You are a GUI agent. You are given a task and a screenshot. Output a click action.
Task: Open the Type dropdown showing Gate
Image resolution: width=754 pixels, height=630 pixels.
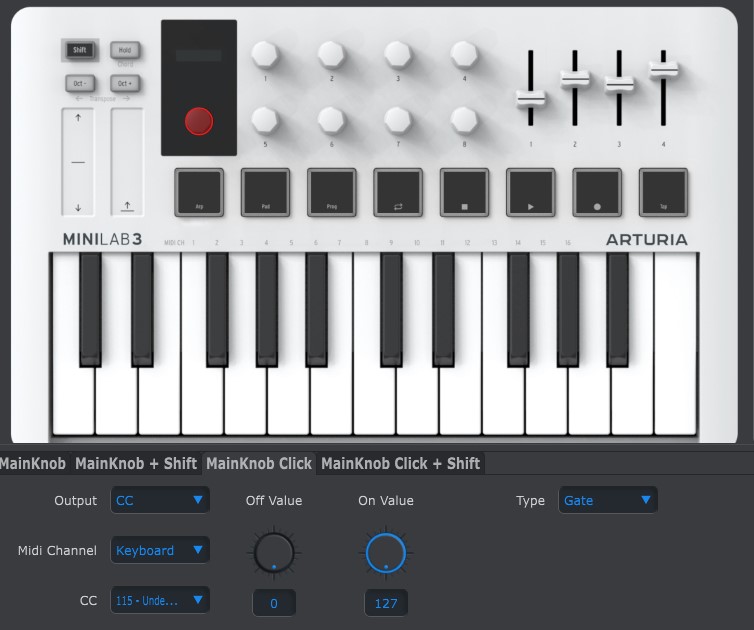coord(608,500)
